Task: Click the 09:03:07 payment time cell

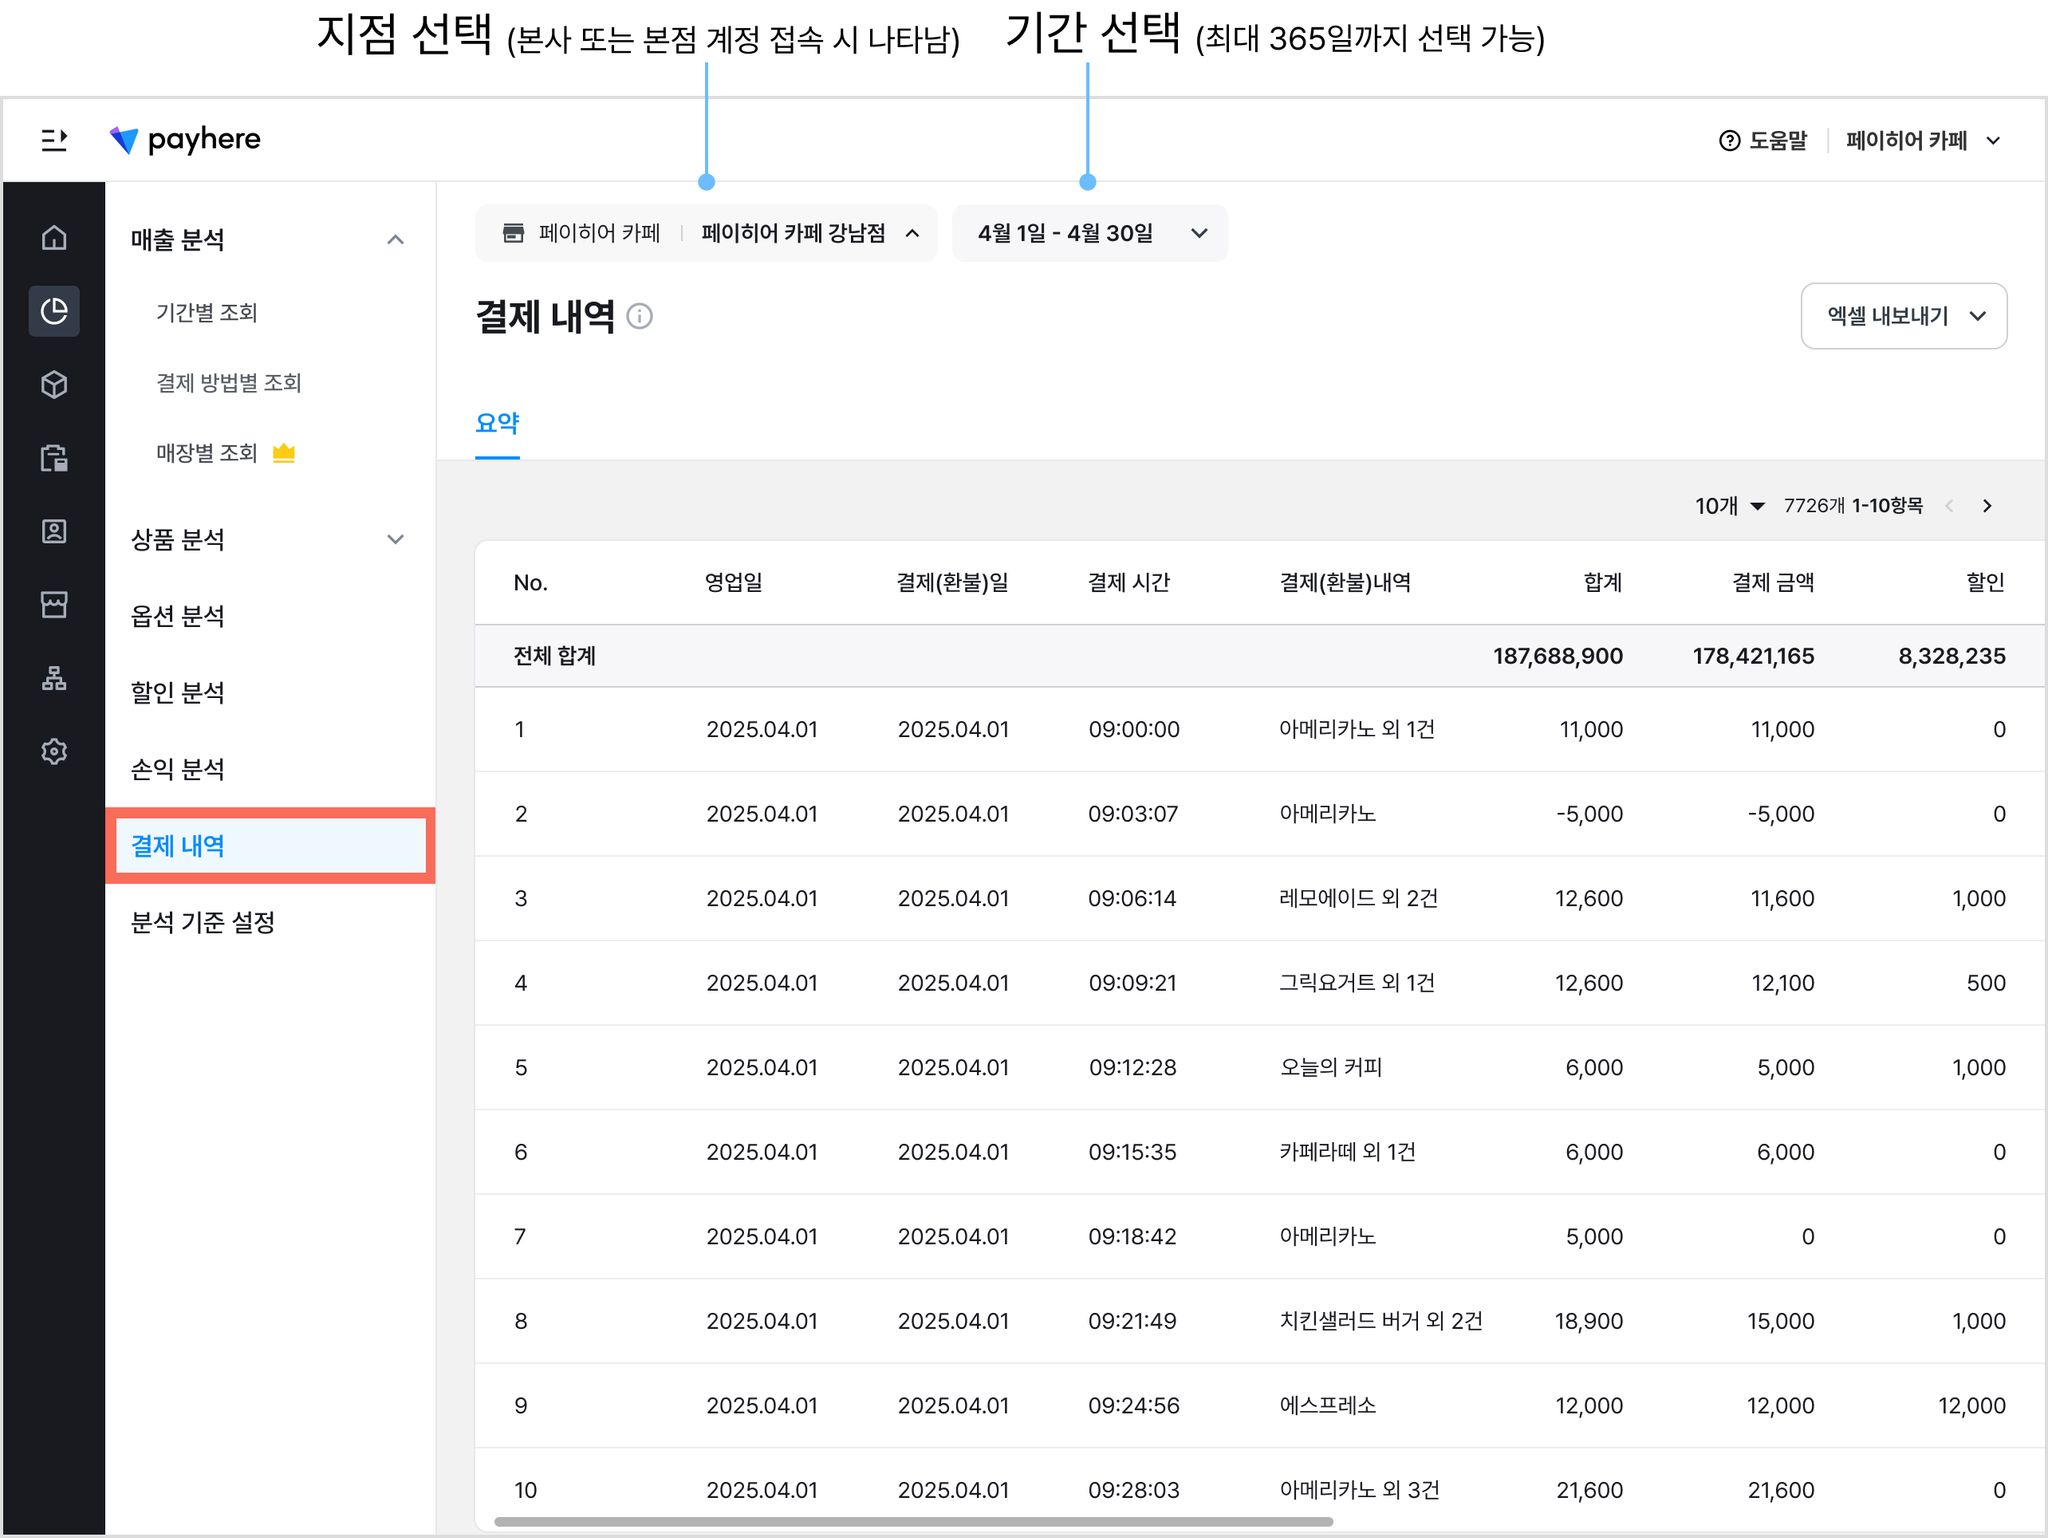Action: 1133,814
